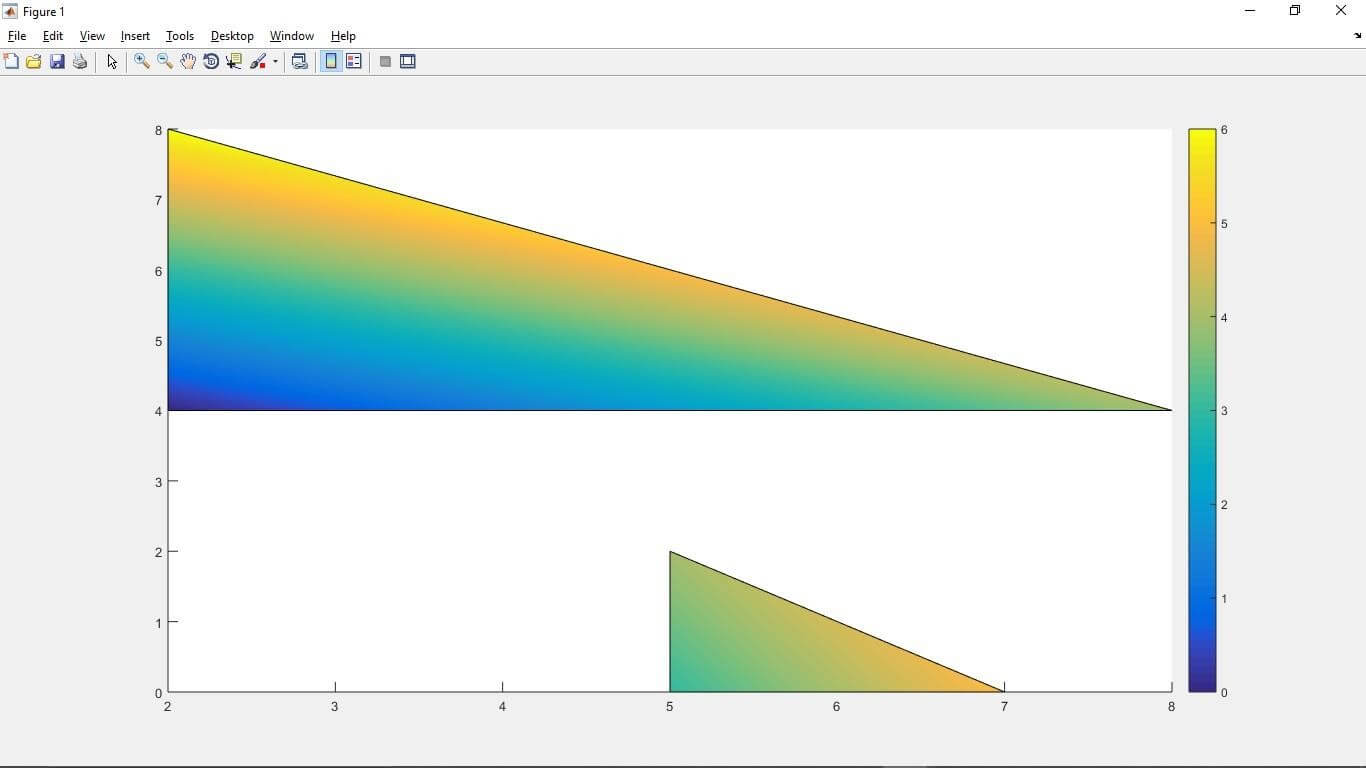Save the current figure
This screenshot has height=768, width=1366.
coord(57,61)
